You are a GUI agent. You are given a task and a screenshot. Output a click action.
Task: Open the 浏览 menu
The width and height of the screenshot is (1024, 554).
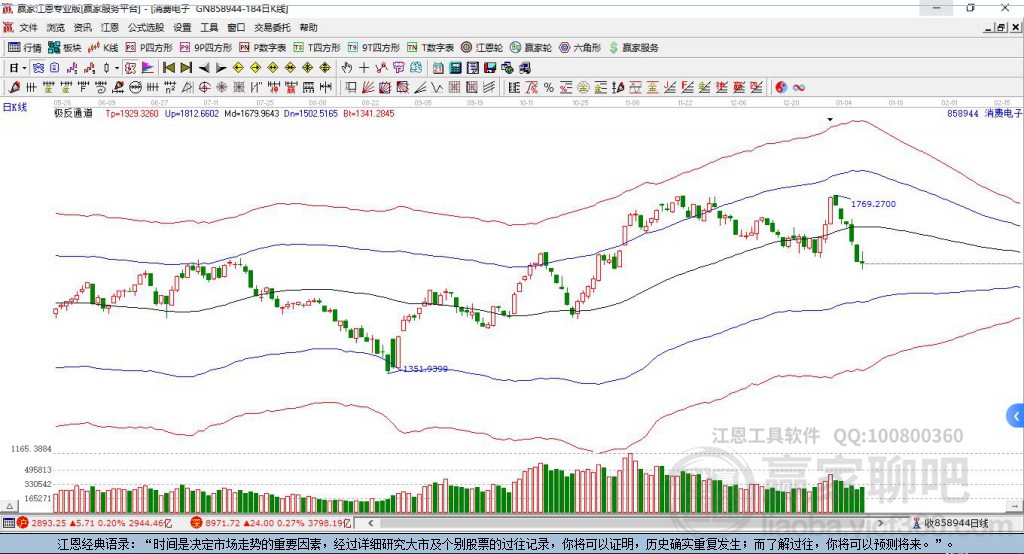(x=56, y=27)
